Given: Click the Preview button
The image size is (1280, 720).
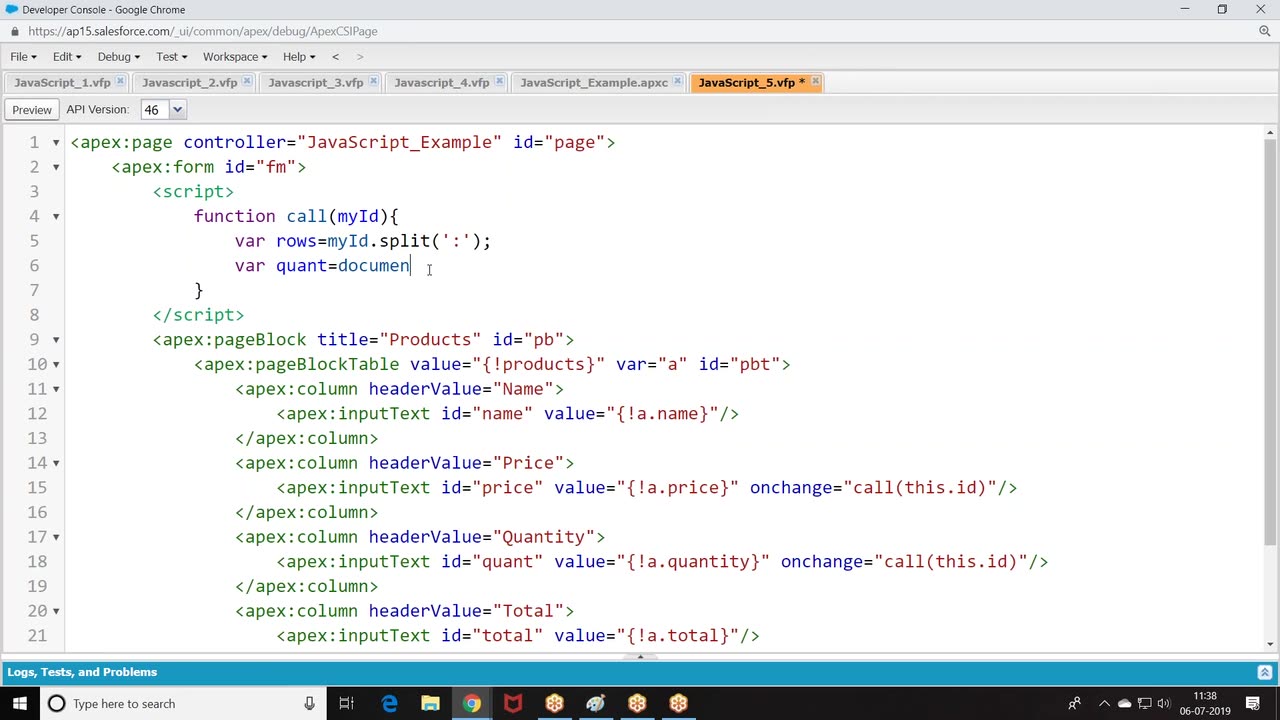Looking at the screenshot, I should point(32,110).
